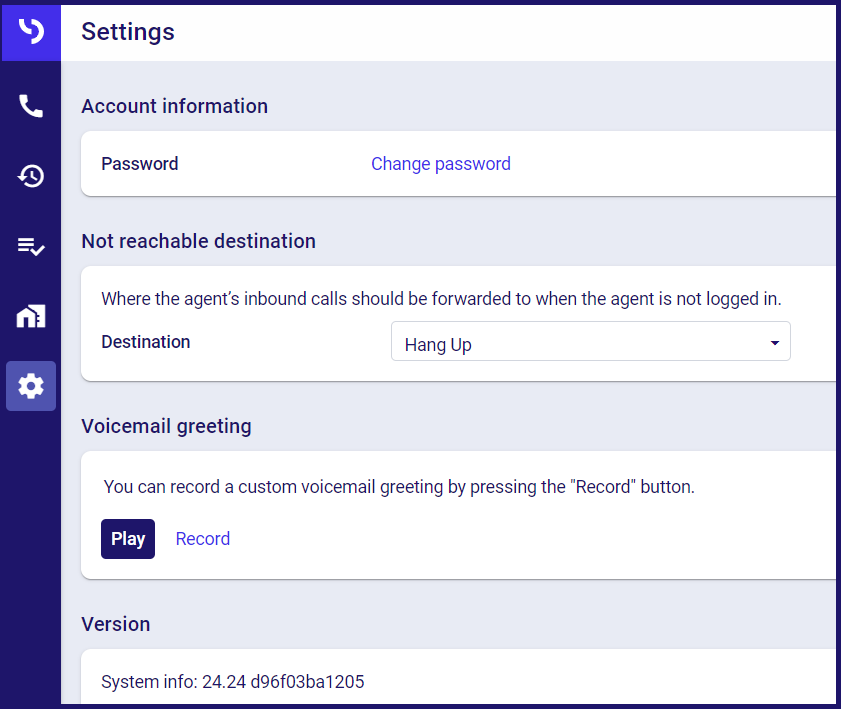Viewport: 841px width, 709px height.
Task: Click Record to record a voicemail greeting
Action: pos(202,539)
